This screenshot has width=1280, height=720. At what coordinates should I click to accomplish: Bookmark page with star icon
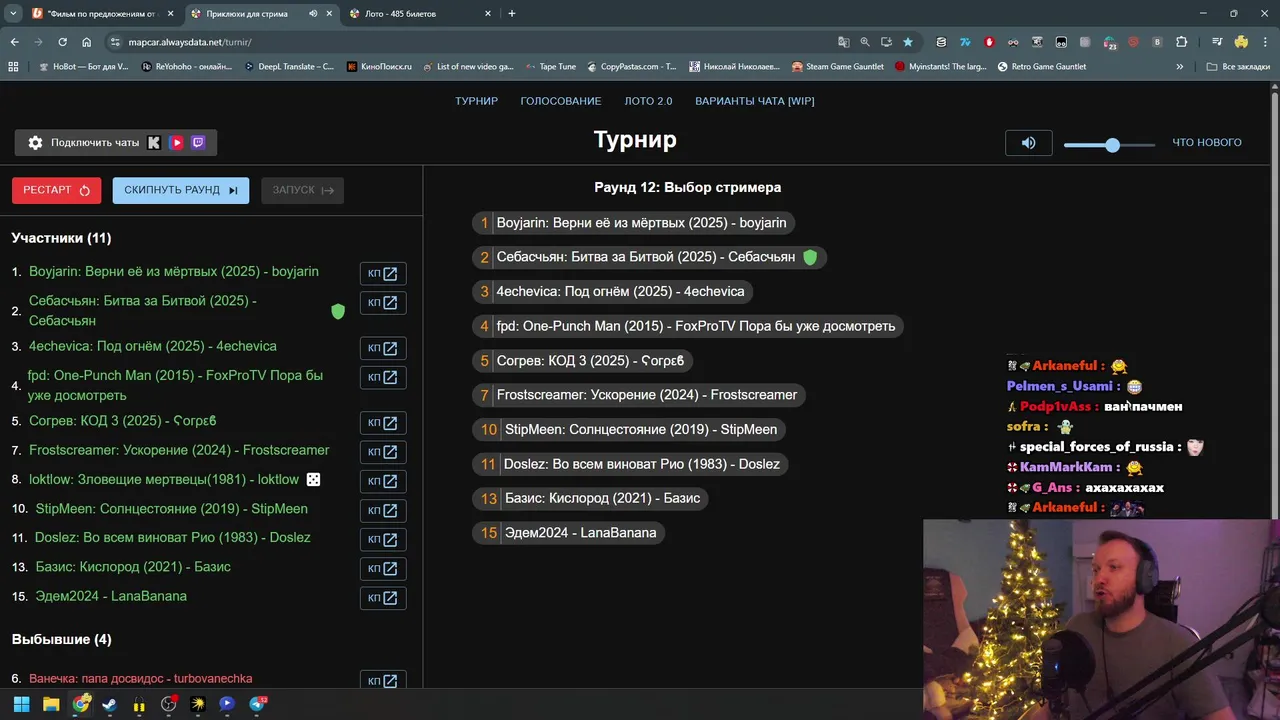click(x=908, y=42)
